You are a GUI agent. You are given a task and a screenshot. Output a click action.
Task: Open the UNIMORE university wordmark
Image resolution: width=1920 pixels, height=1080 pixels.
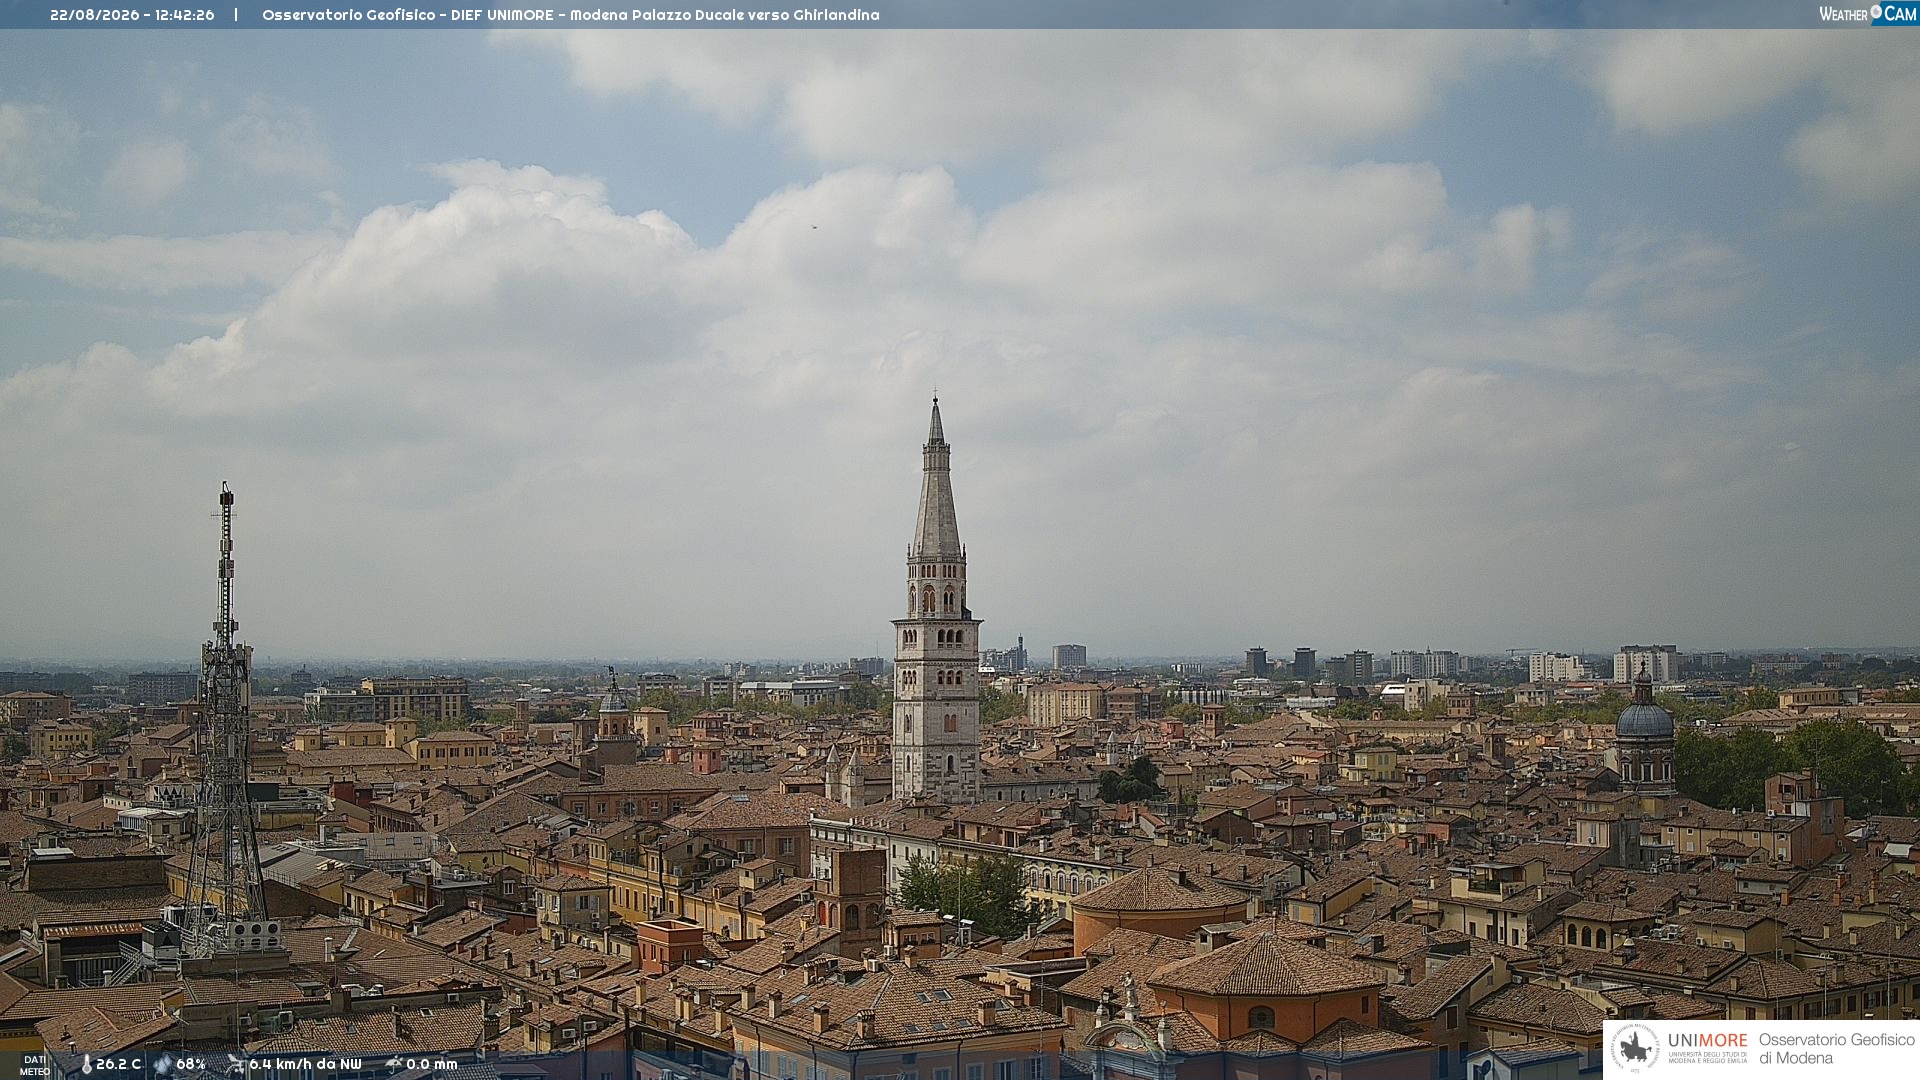[1707, 1047]
